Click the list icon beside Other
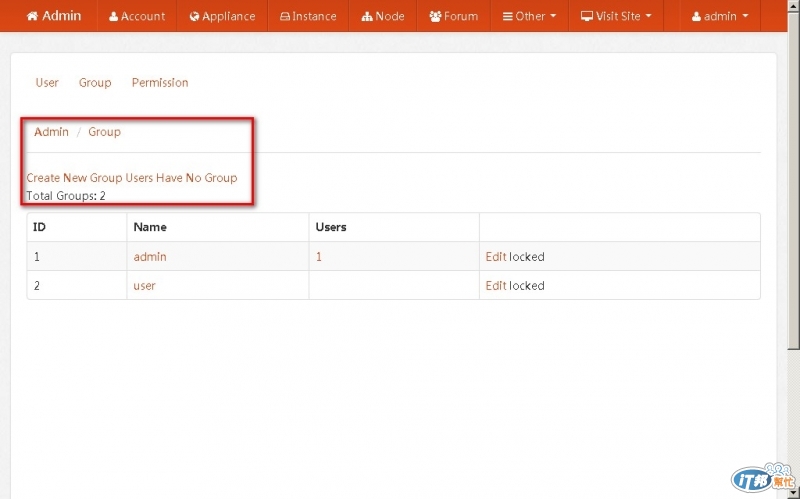800x499 pixels. click(x=507, y=16)
